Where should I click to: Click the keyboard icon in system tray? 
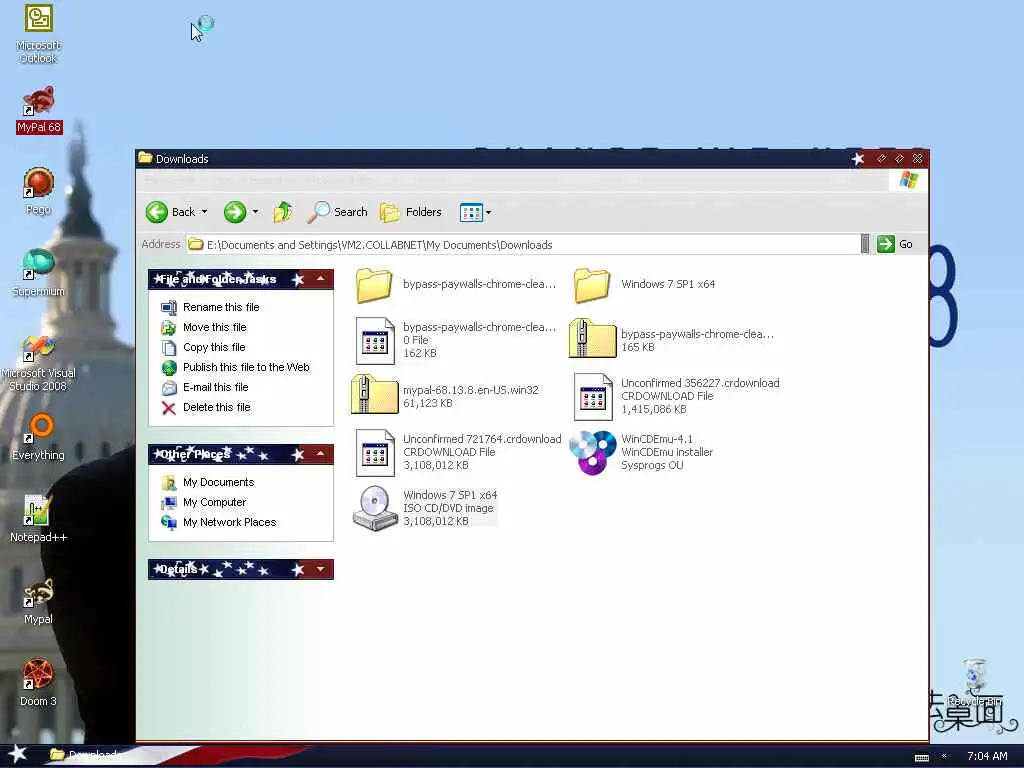point(921,757)
